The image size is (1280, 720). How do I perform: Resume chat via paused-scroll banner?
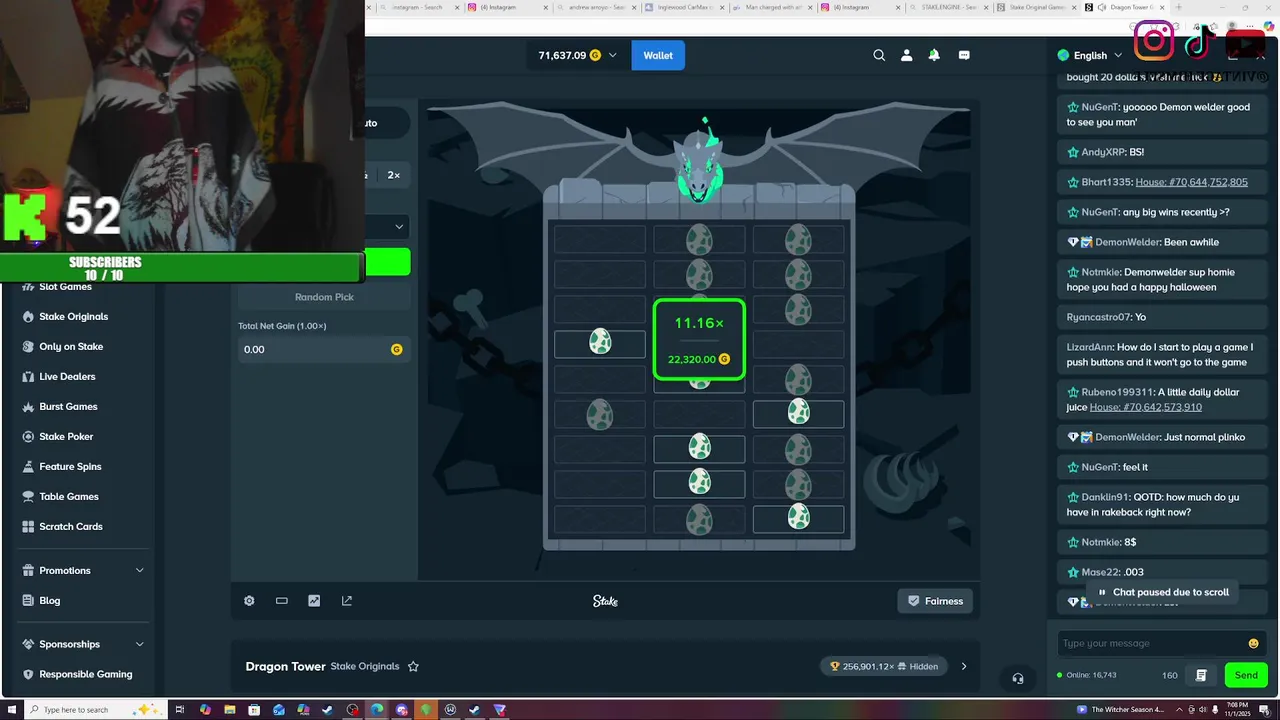click(x=1164, y=592)
